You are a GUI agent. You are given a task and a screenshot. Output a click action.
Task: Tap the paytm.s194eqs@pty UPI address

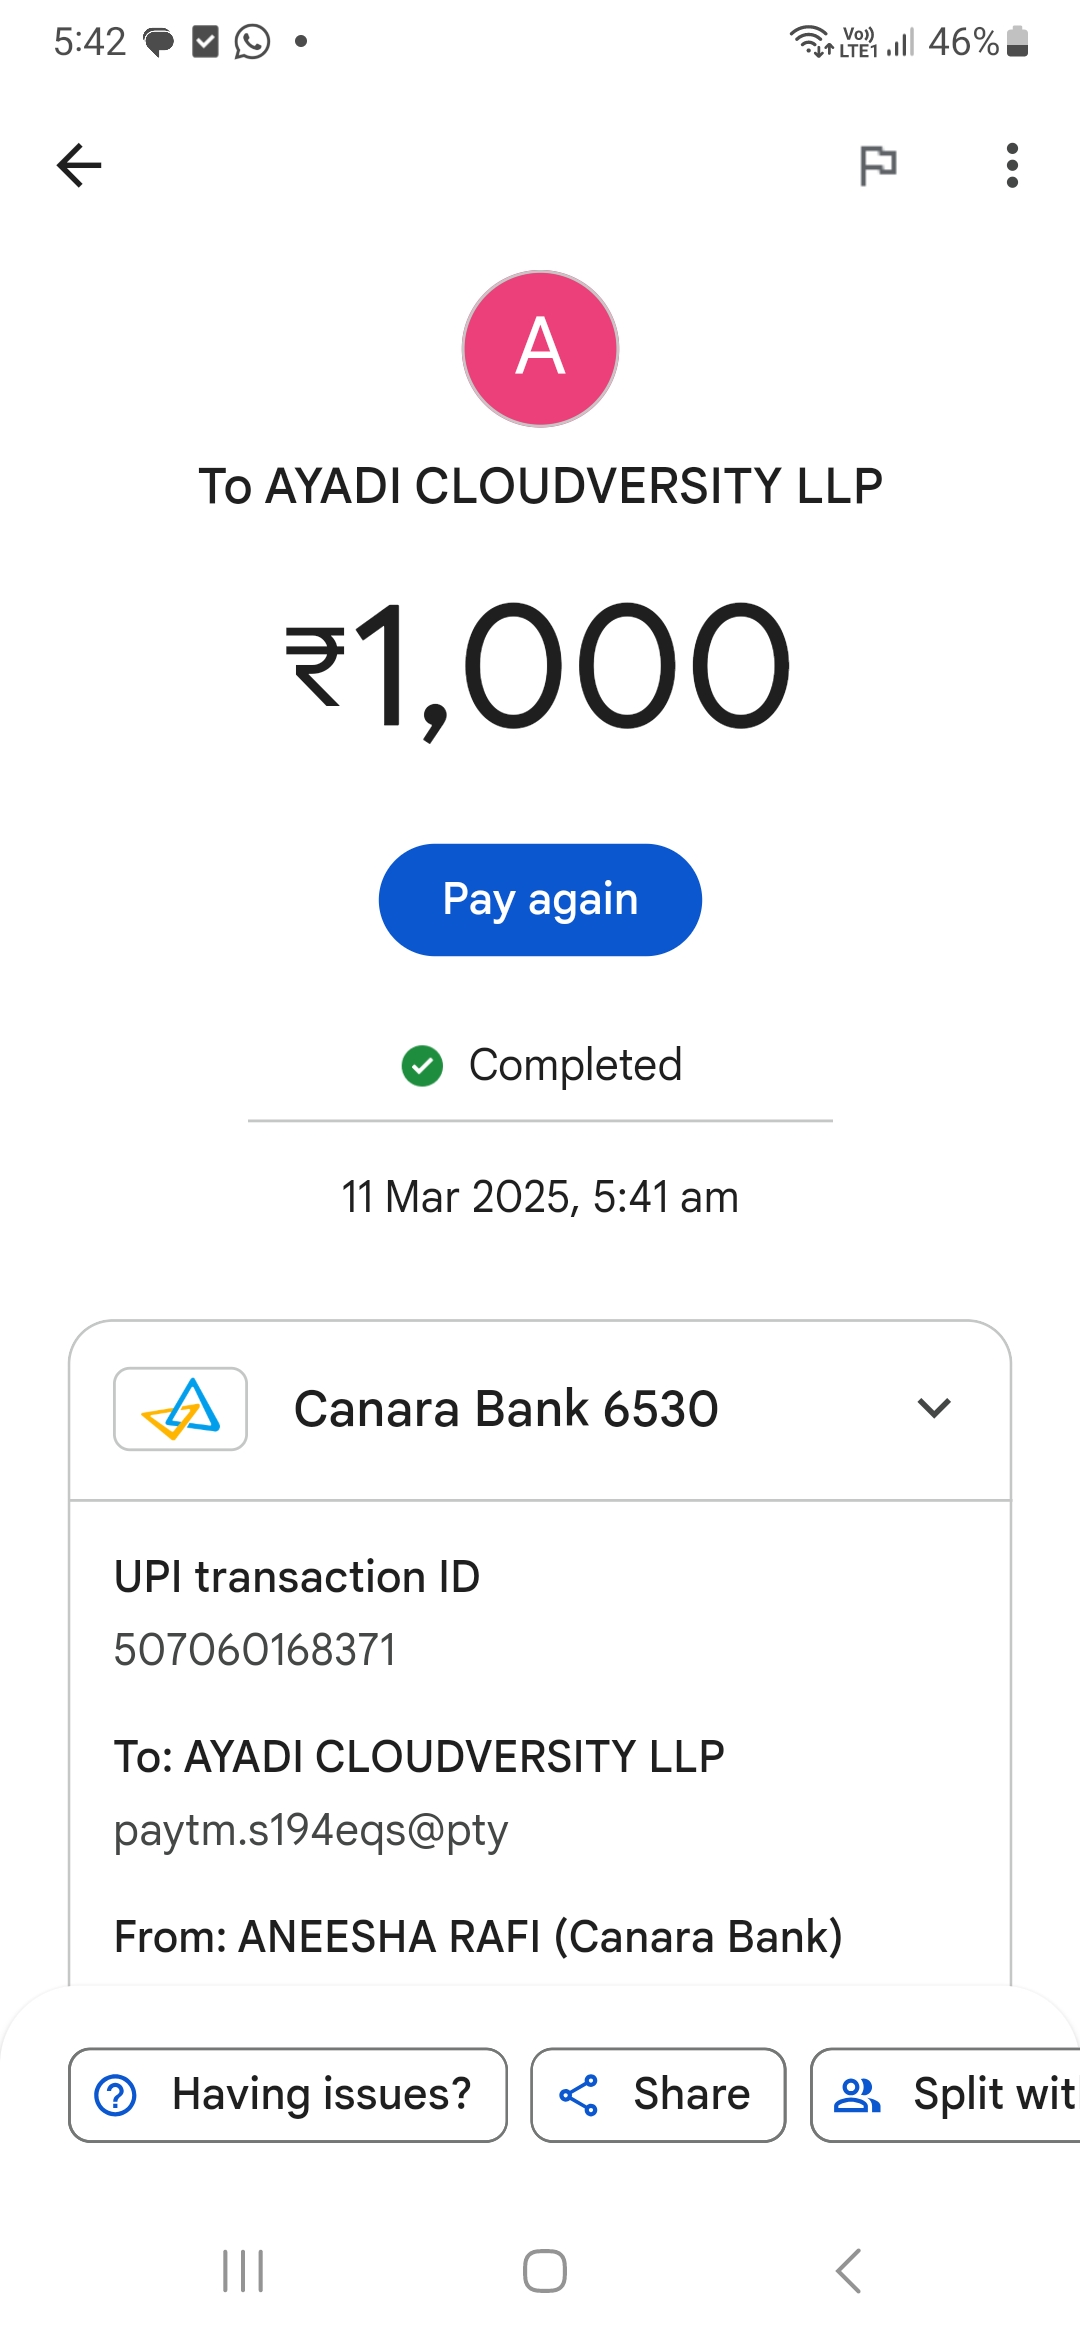coord(311,1830)
